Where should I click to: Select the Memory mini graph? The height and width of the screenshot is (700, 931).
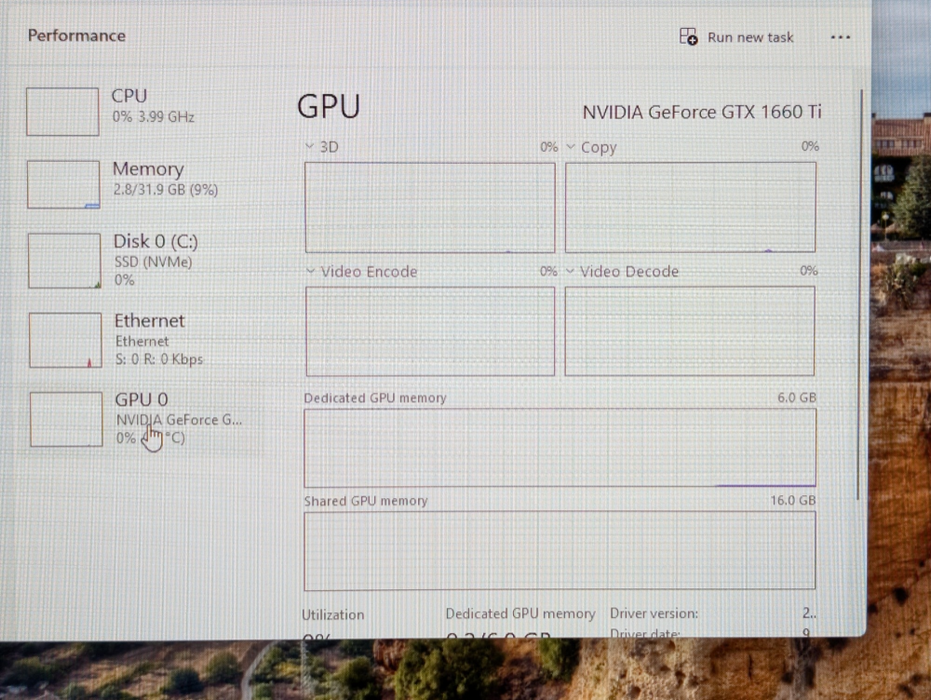coord(64,185)
